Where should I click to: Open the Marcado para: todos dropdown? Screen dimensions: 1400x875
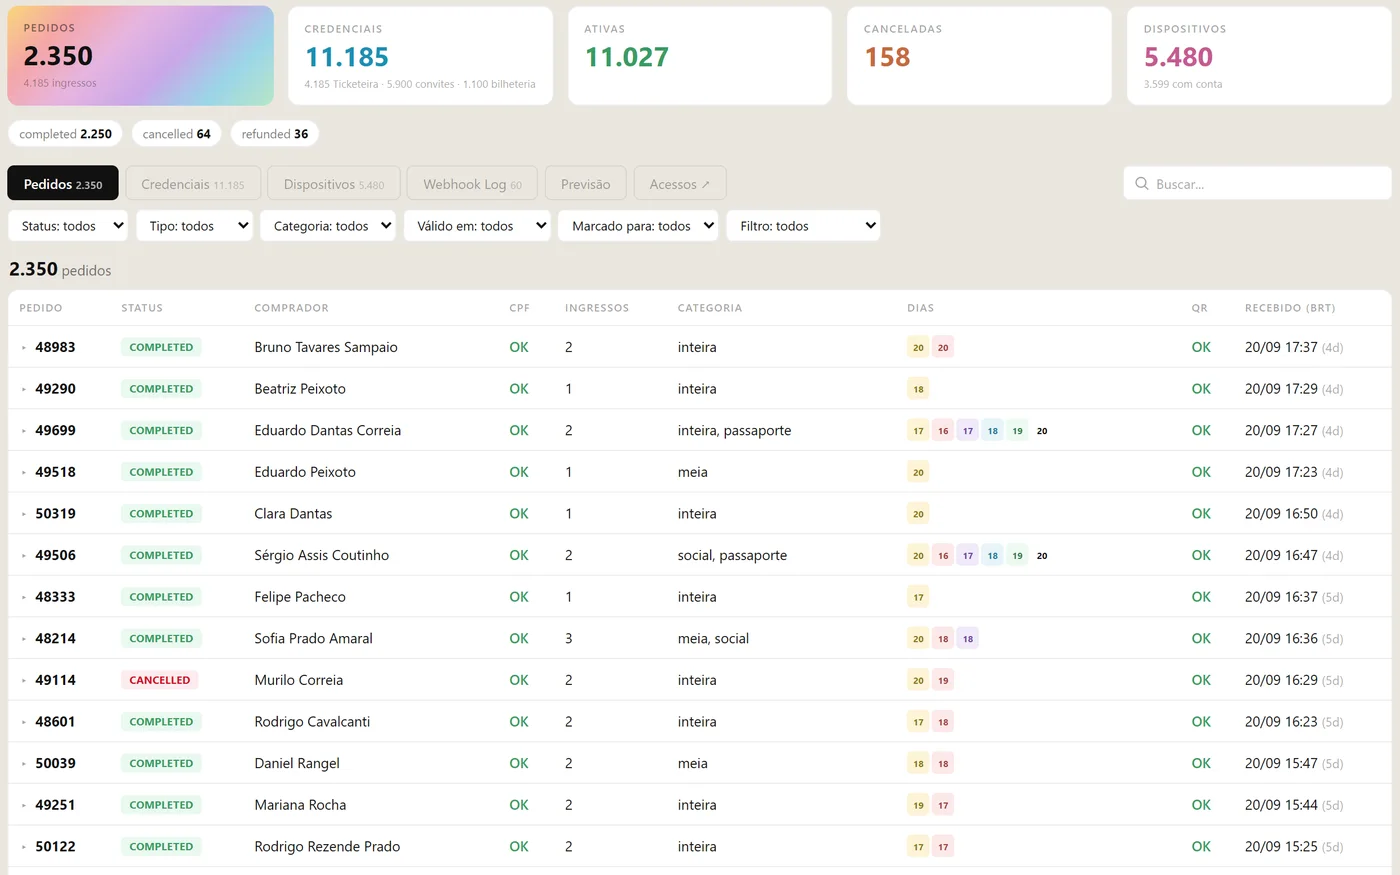[638, 226]
